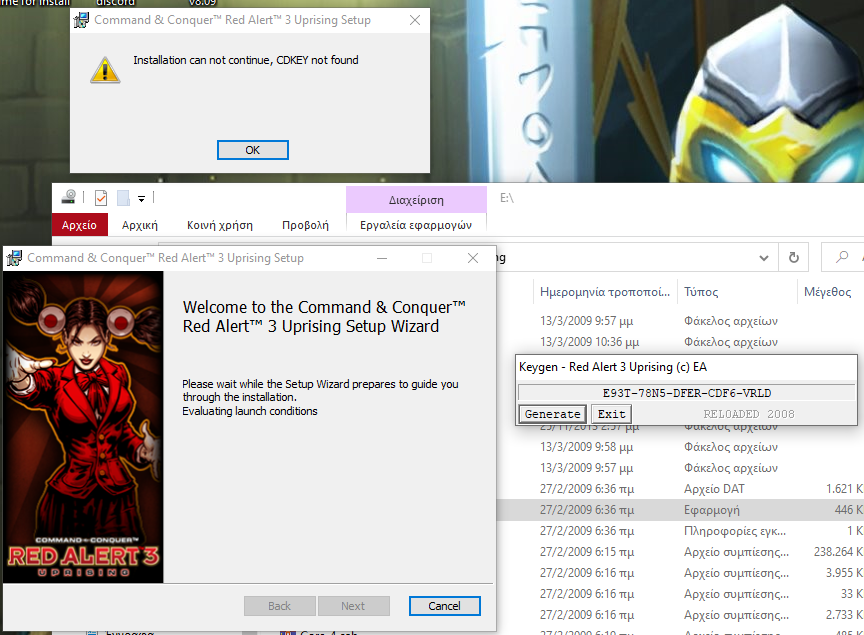Exit the Keygen window

pyautogui.click(x=612, y=414)
